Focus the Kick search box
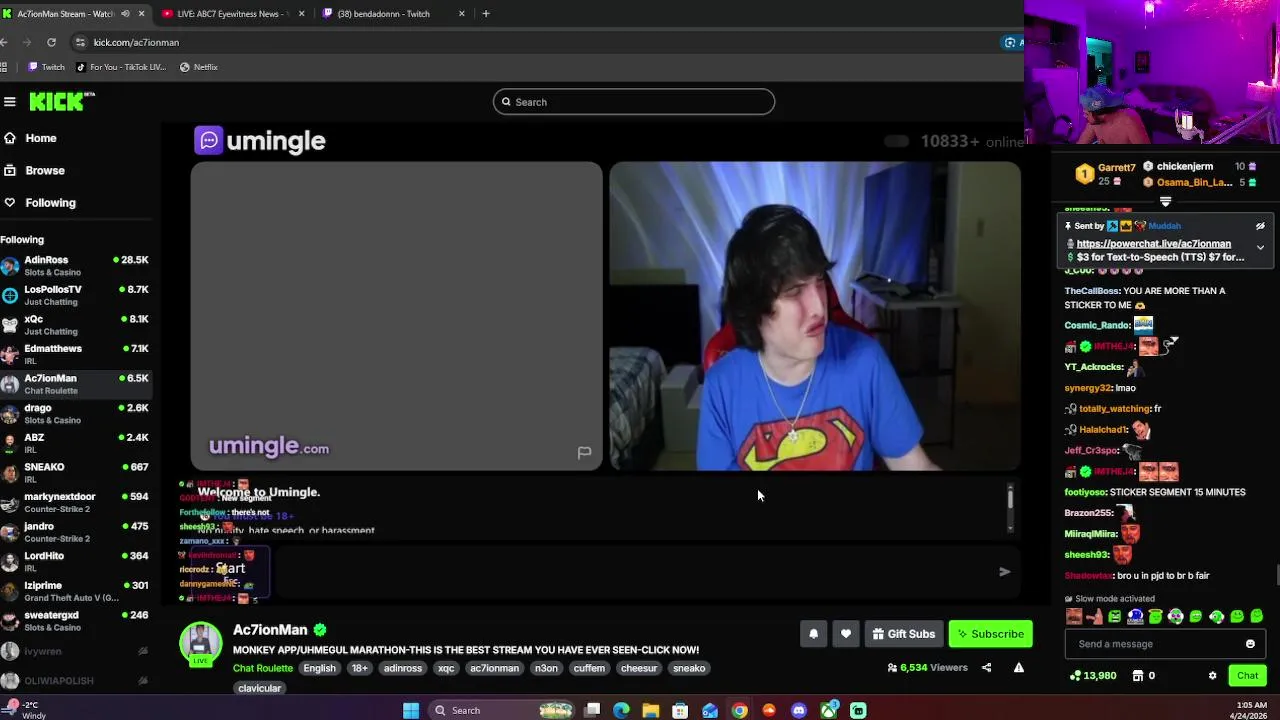 pyautogui.click(x=634, y=101)
